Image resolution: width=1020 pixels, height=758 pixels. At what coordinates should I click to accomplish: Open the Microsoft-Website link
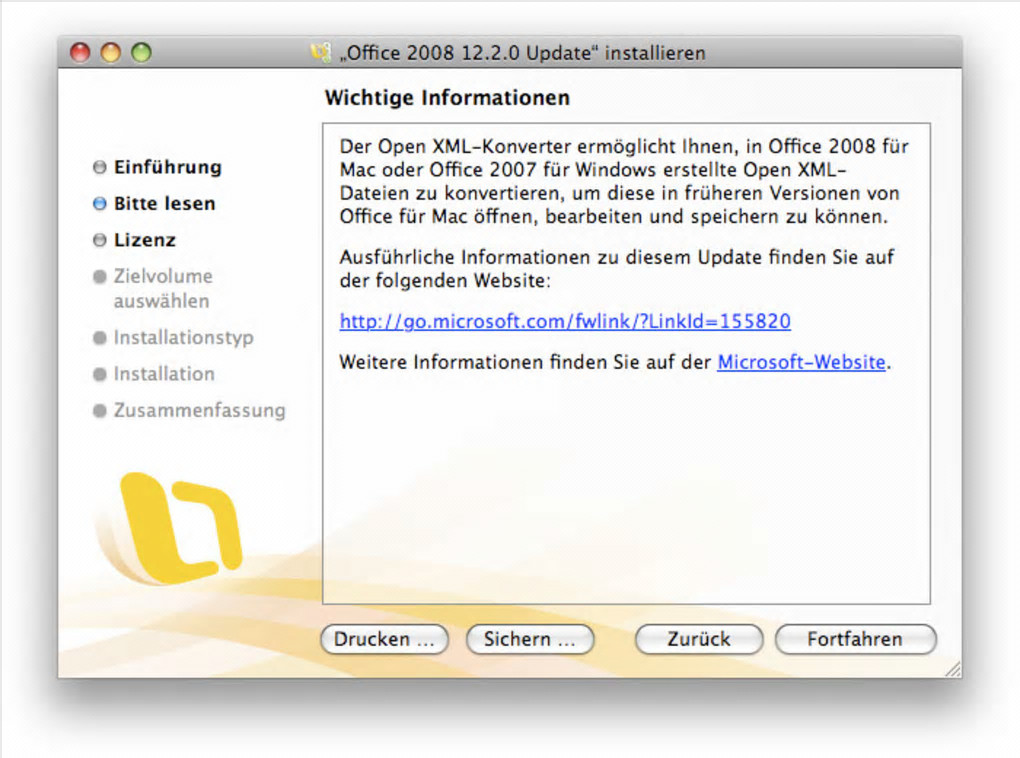801,362
